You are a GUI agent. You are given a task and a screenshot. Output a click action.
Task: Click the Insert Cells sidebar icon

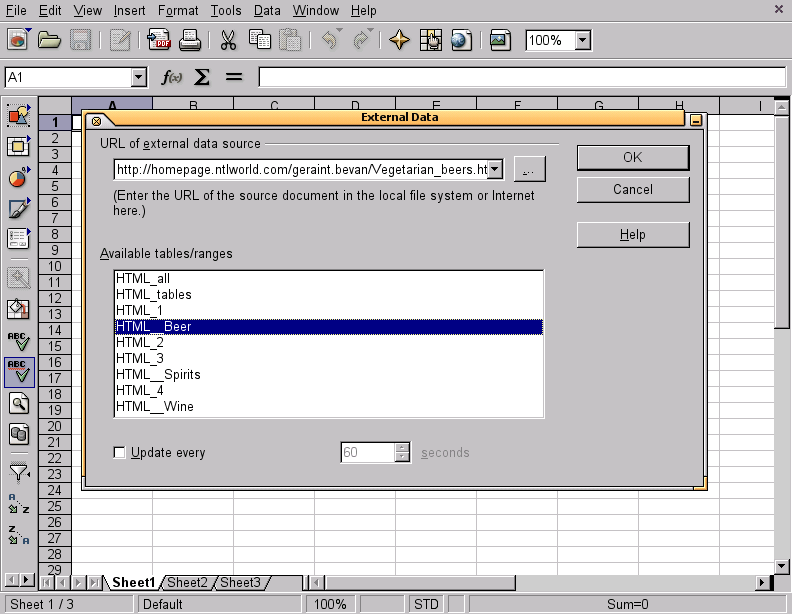coord(19,146)
